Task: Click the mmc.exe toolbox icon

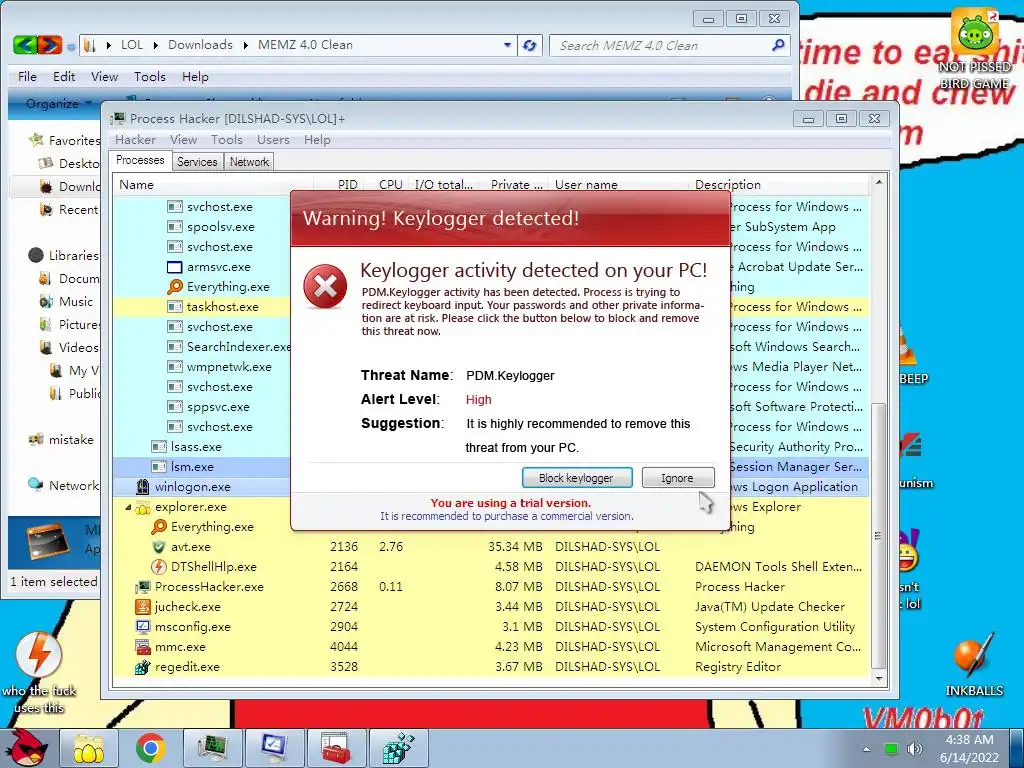Action: (x=142, y=647)
